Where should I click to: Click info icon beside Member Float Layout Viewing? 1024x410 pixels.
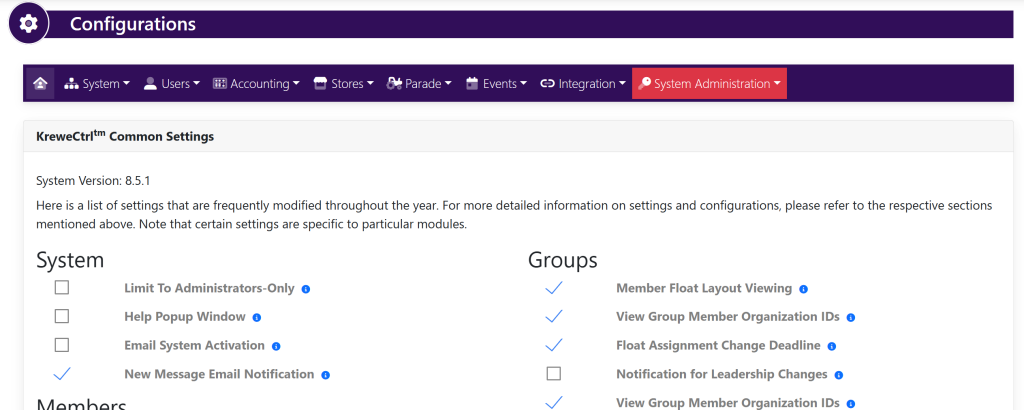pyautogui.click(x=803, y=289)
